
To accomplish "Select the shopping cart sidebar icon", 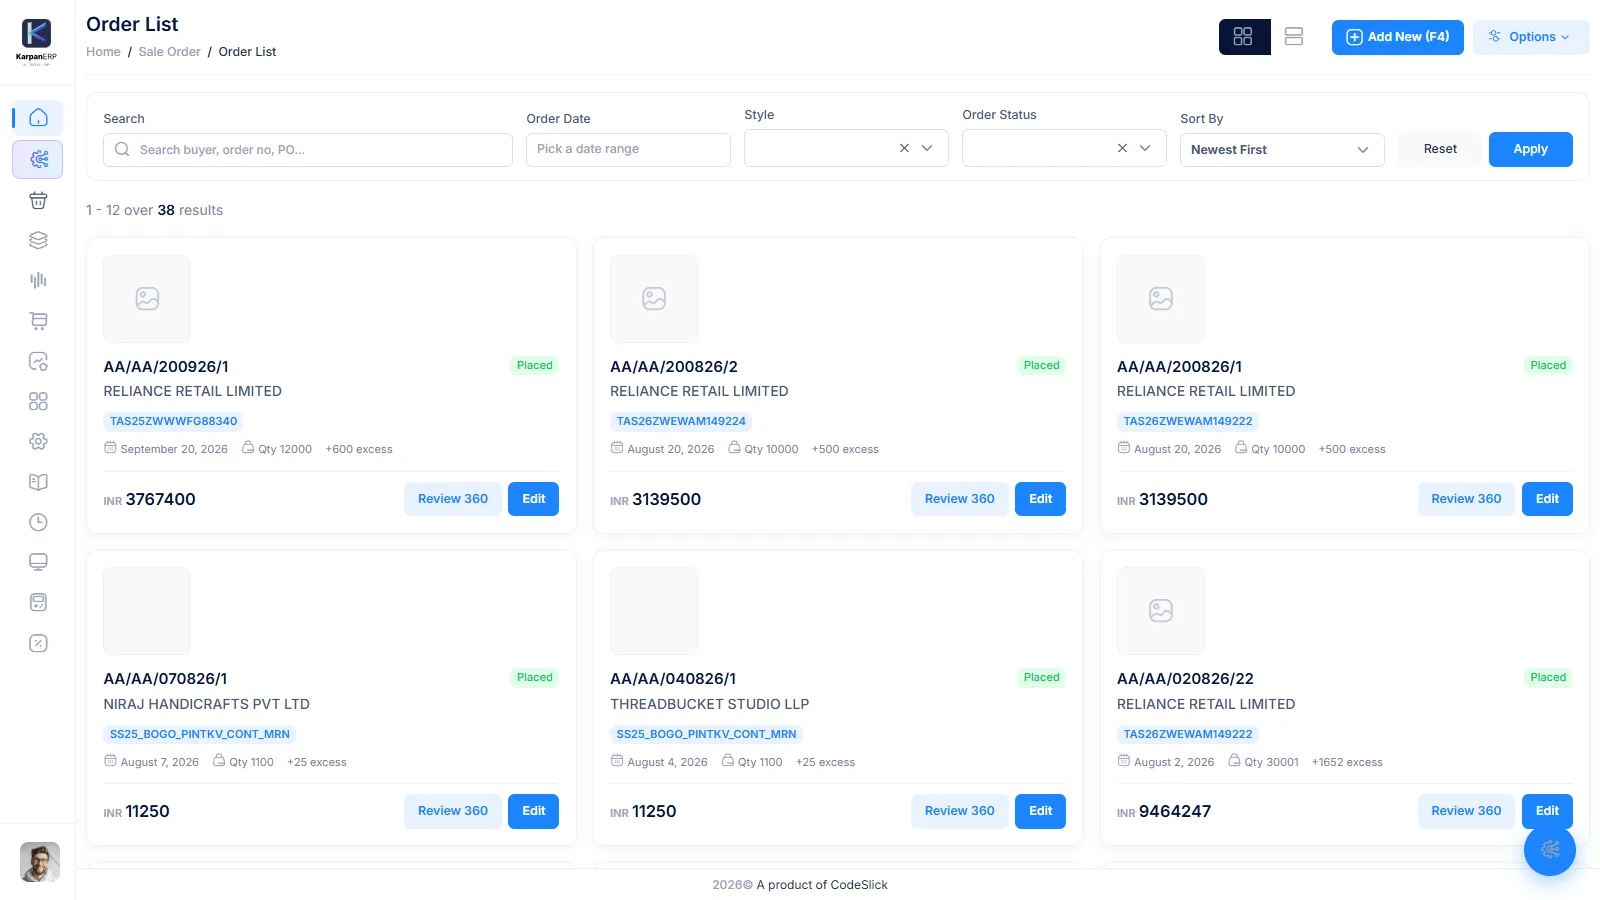I will click(38, 321).
